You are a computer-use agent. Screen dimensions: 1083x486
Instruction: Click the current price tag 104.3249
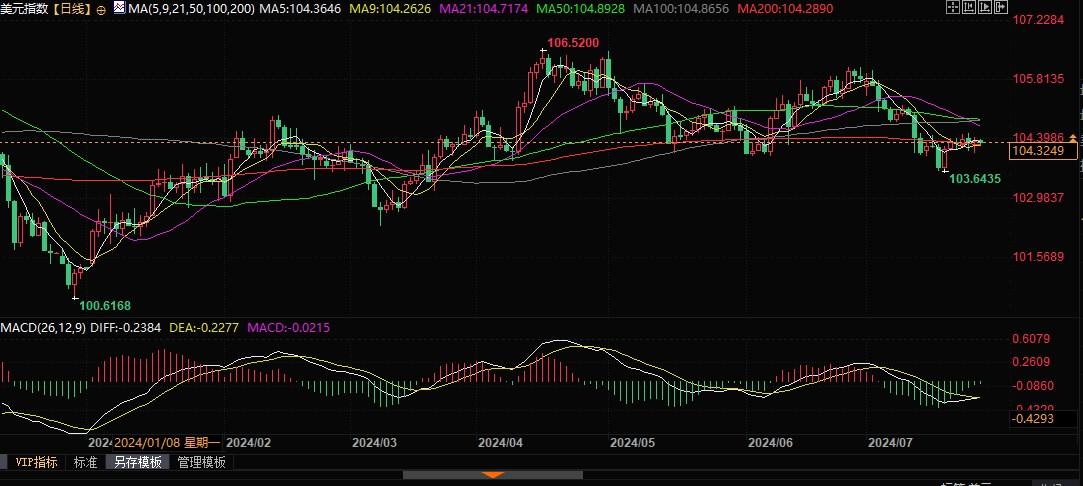[x=1036, y=151]
